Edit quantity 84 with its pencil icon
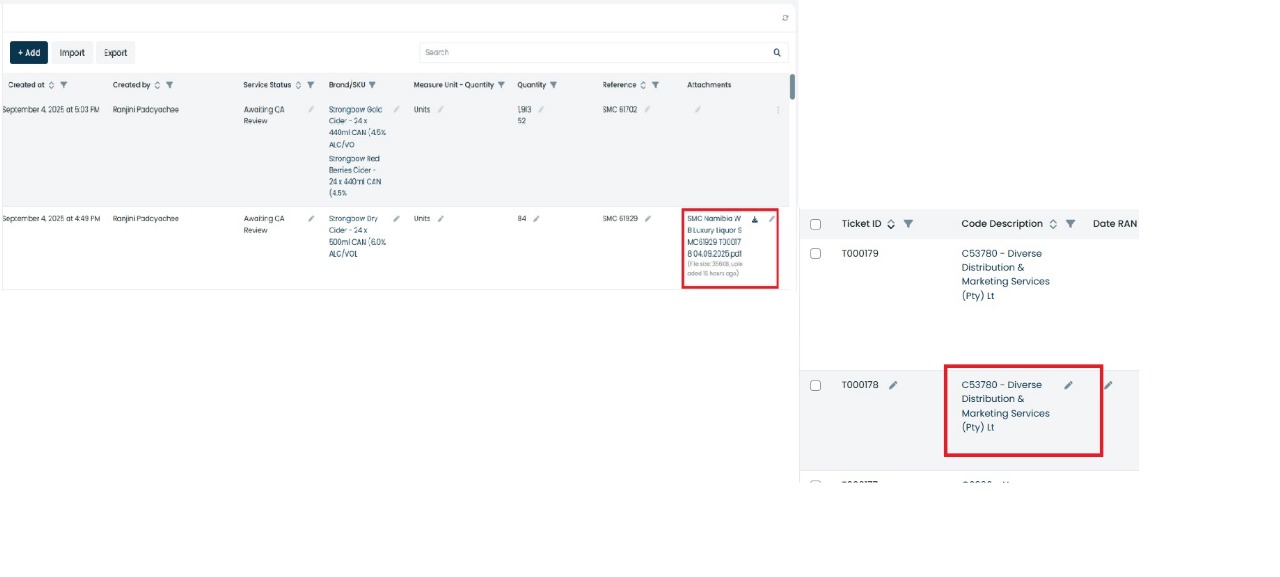This screenshot has height=577, width=1280. 536,218
